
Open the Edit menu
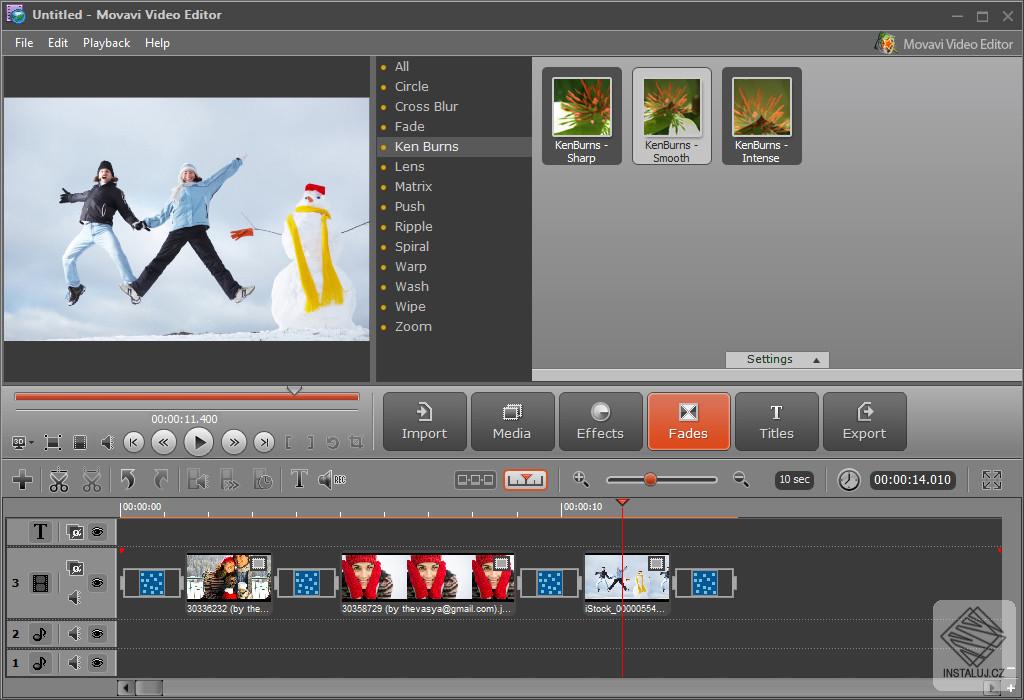coord(58,43)
